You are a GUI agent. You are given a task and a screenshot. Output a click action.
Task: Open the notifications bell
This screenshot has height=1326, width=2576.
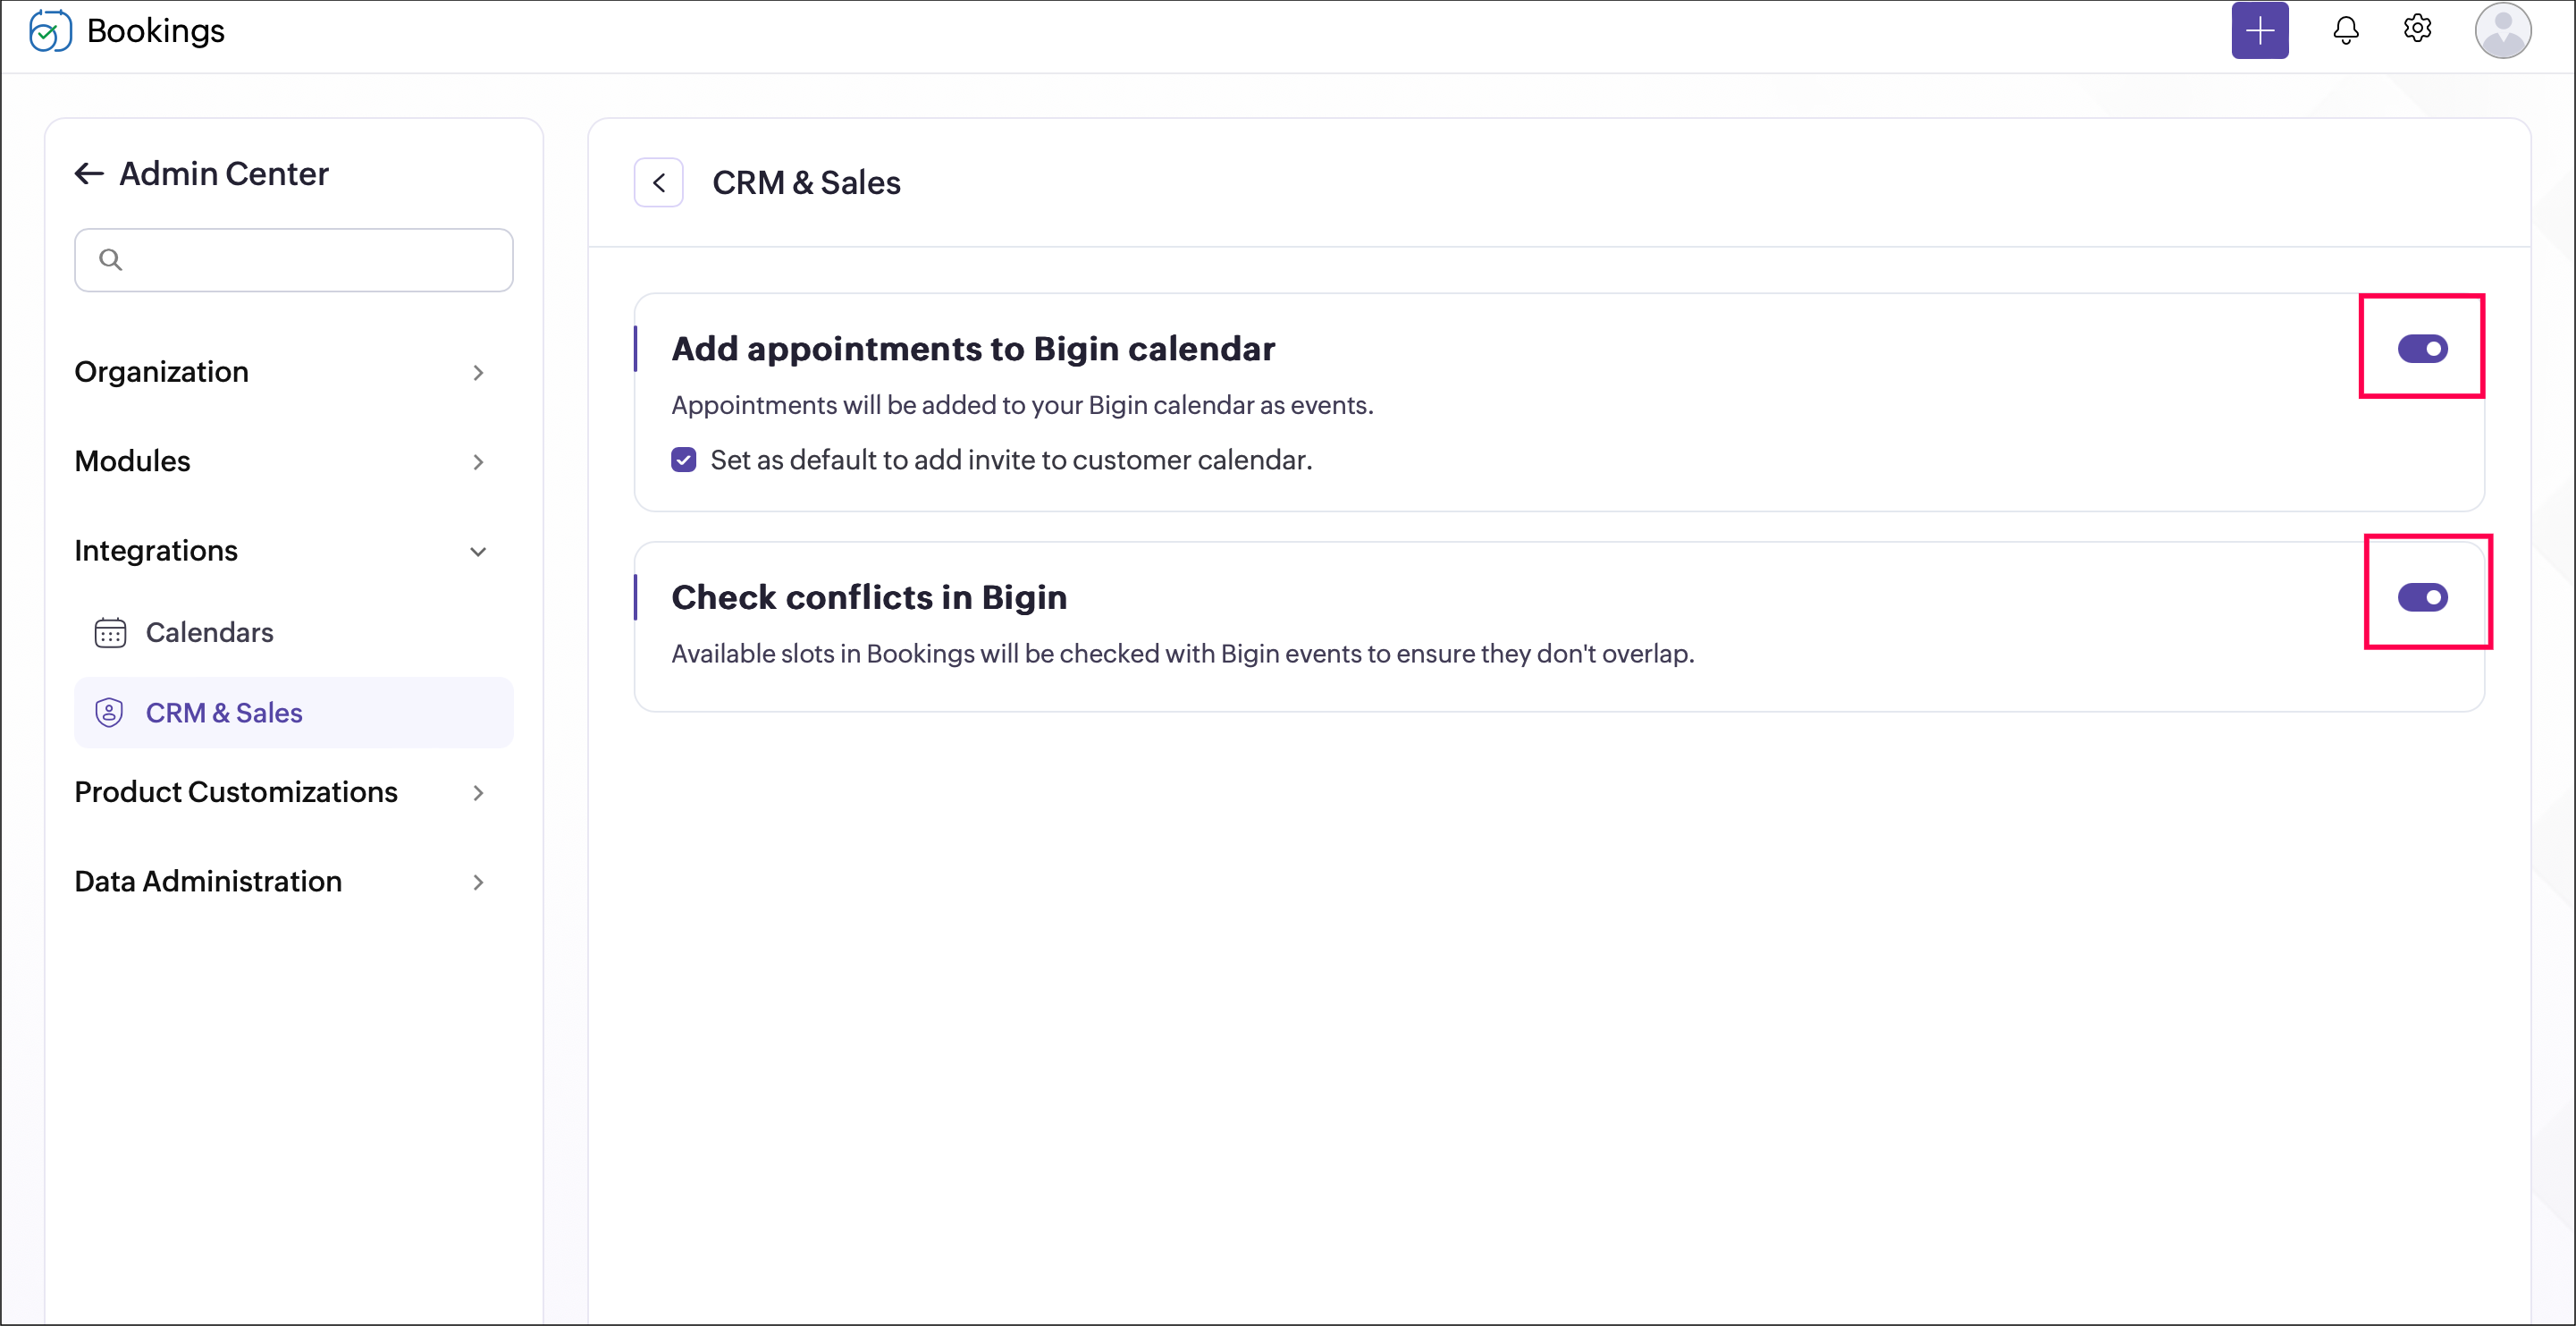(x=2345, y=30)
